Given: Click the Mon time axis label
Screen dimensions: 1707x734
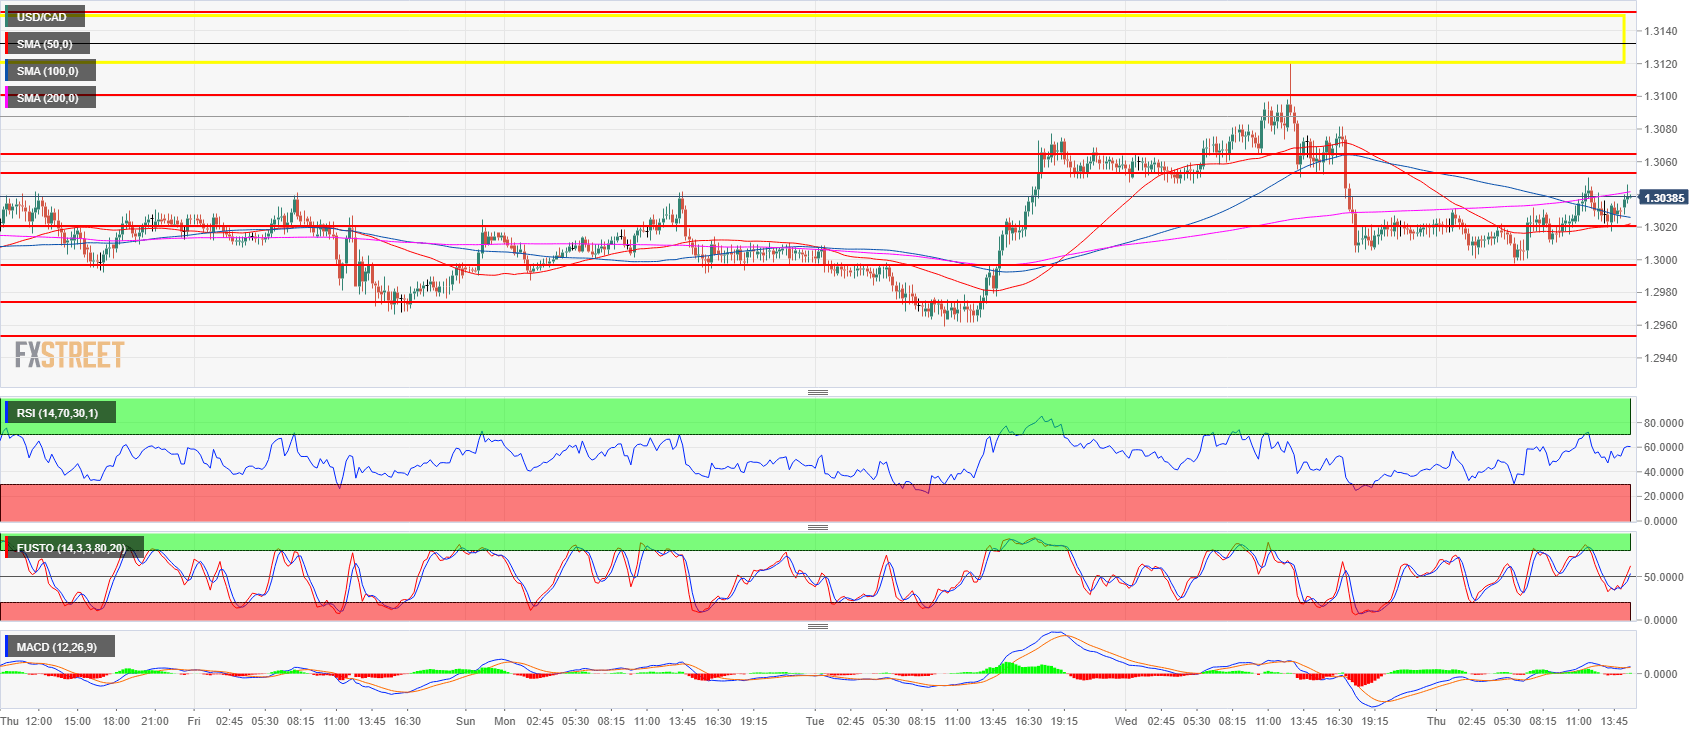Looking at the screenshot, I should pyautogui.click(x=505, y=721).
